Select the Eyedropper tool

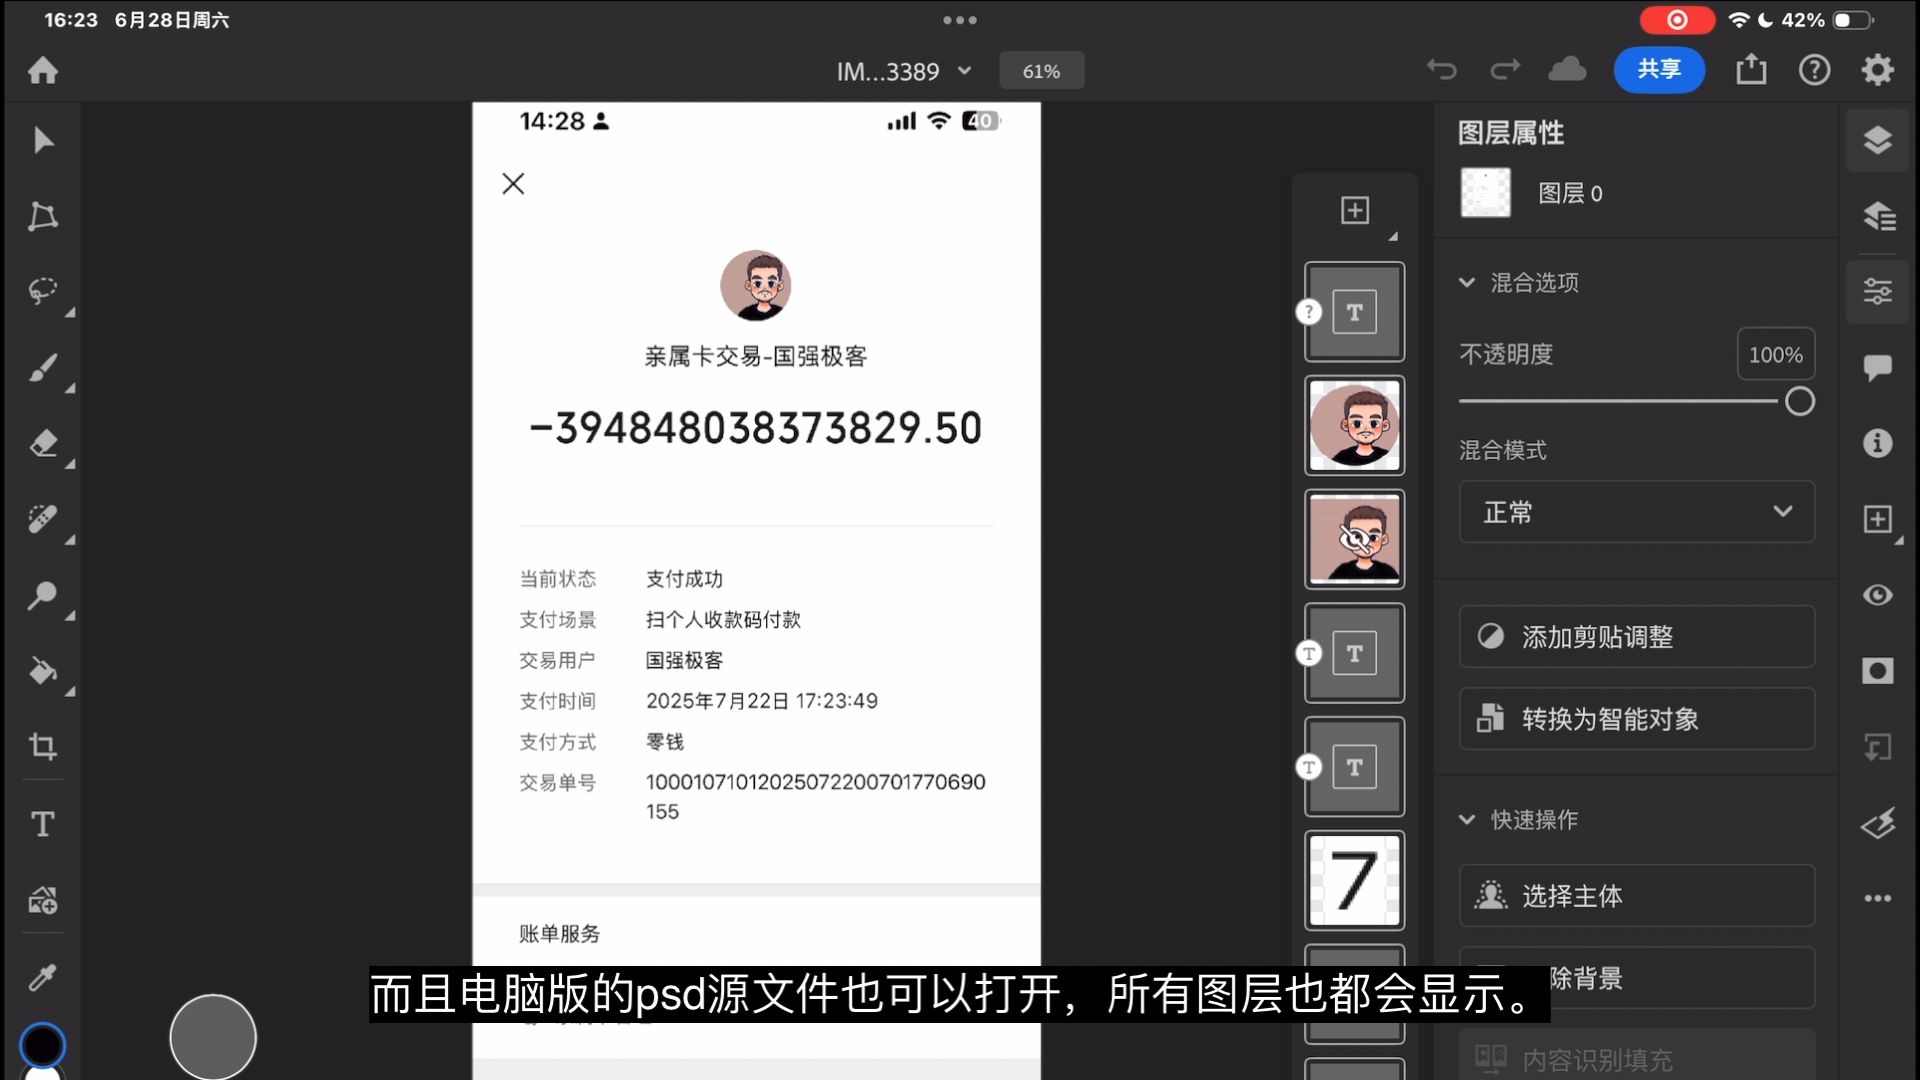pyautogui.click(x=43, y=976)
